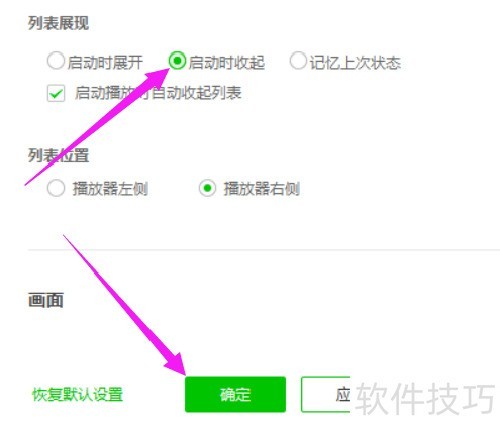Click the 列表展现 section heading
This screenshot has width=500, height=436.
pyautogui.click(x=58, y=23)
